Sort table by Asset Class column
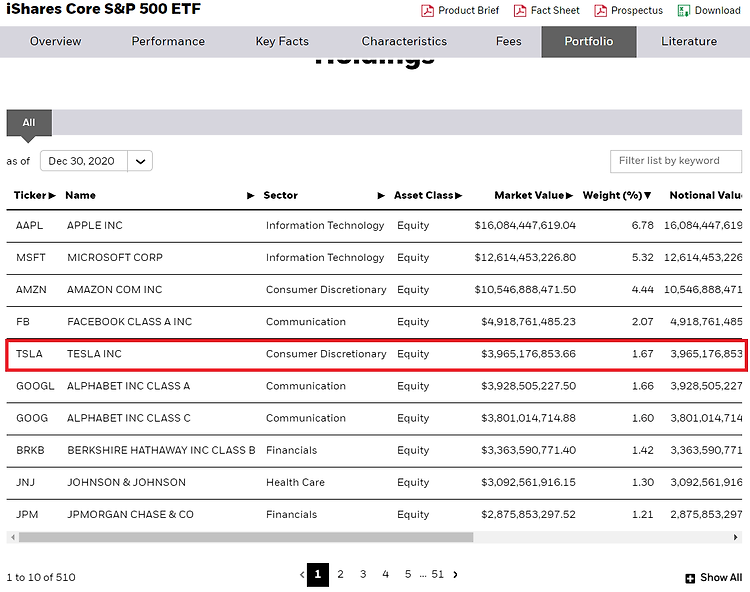Viewport: 750px width, 592px height. tap(428, 195)
